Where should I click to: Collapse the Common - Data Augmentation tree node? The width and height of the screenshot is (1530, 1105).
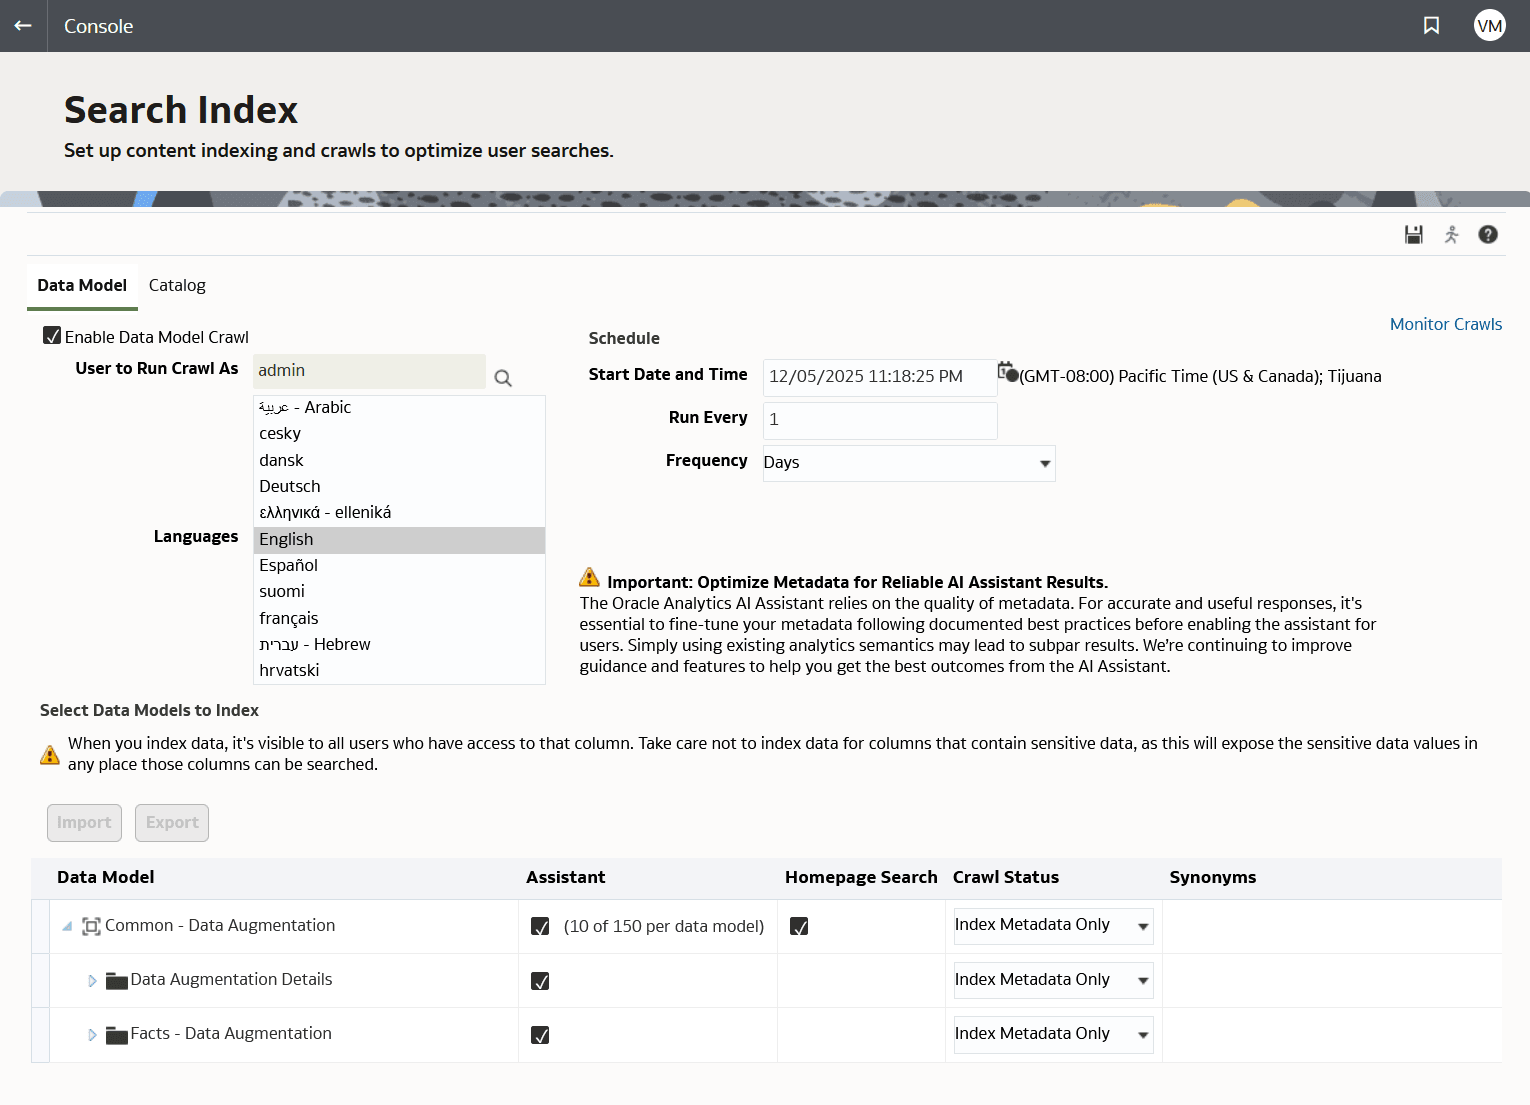click(67, 926)
